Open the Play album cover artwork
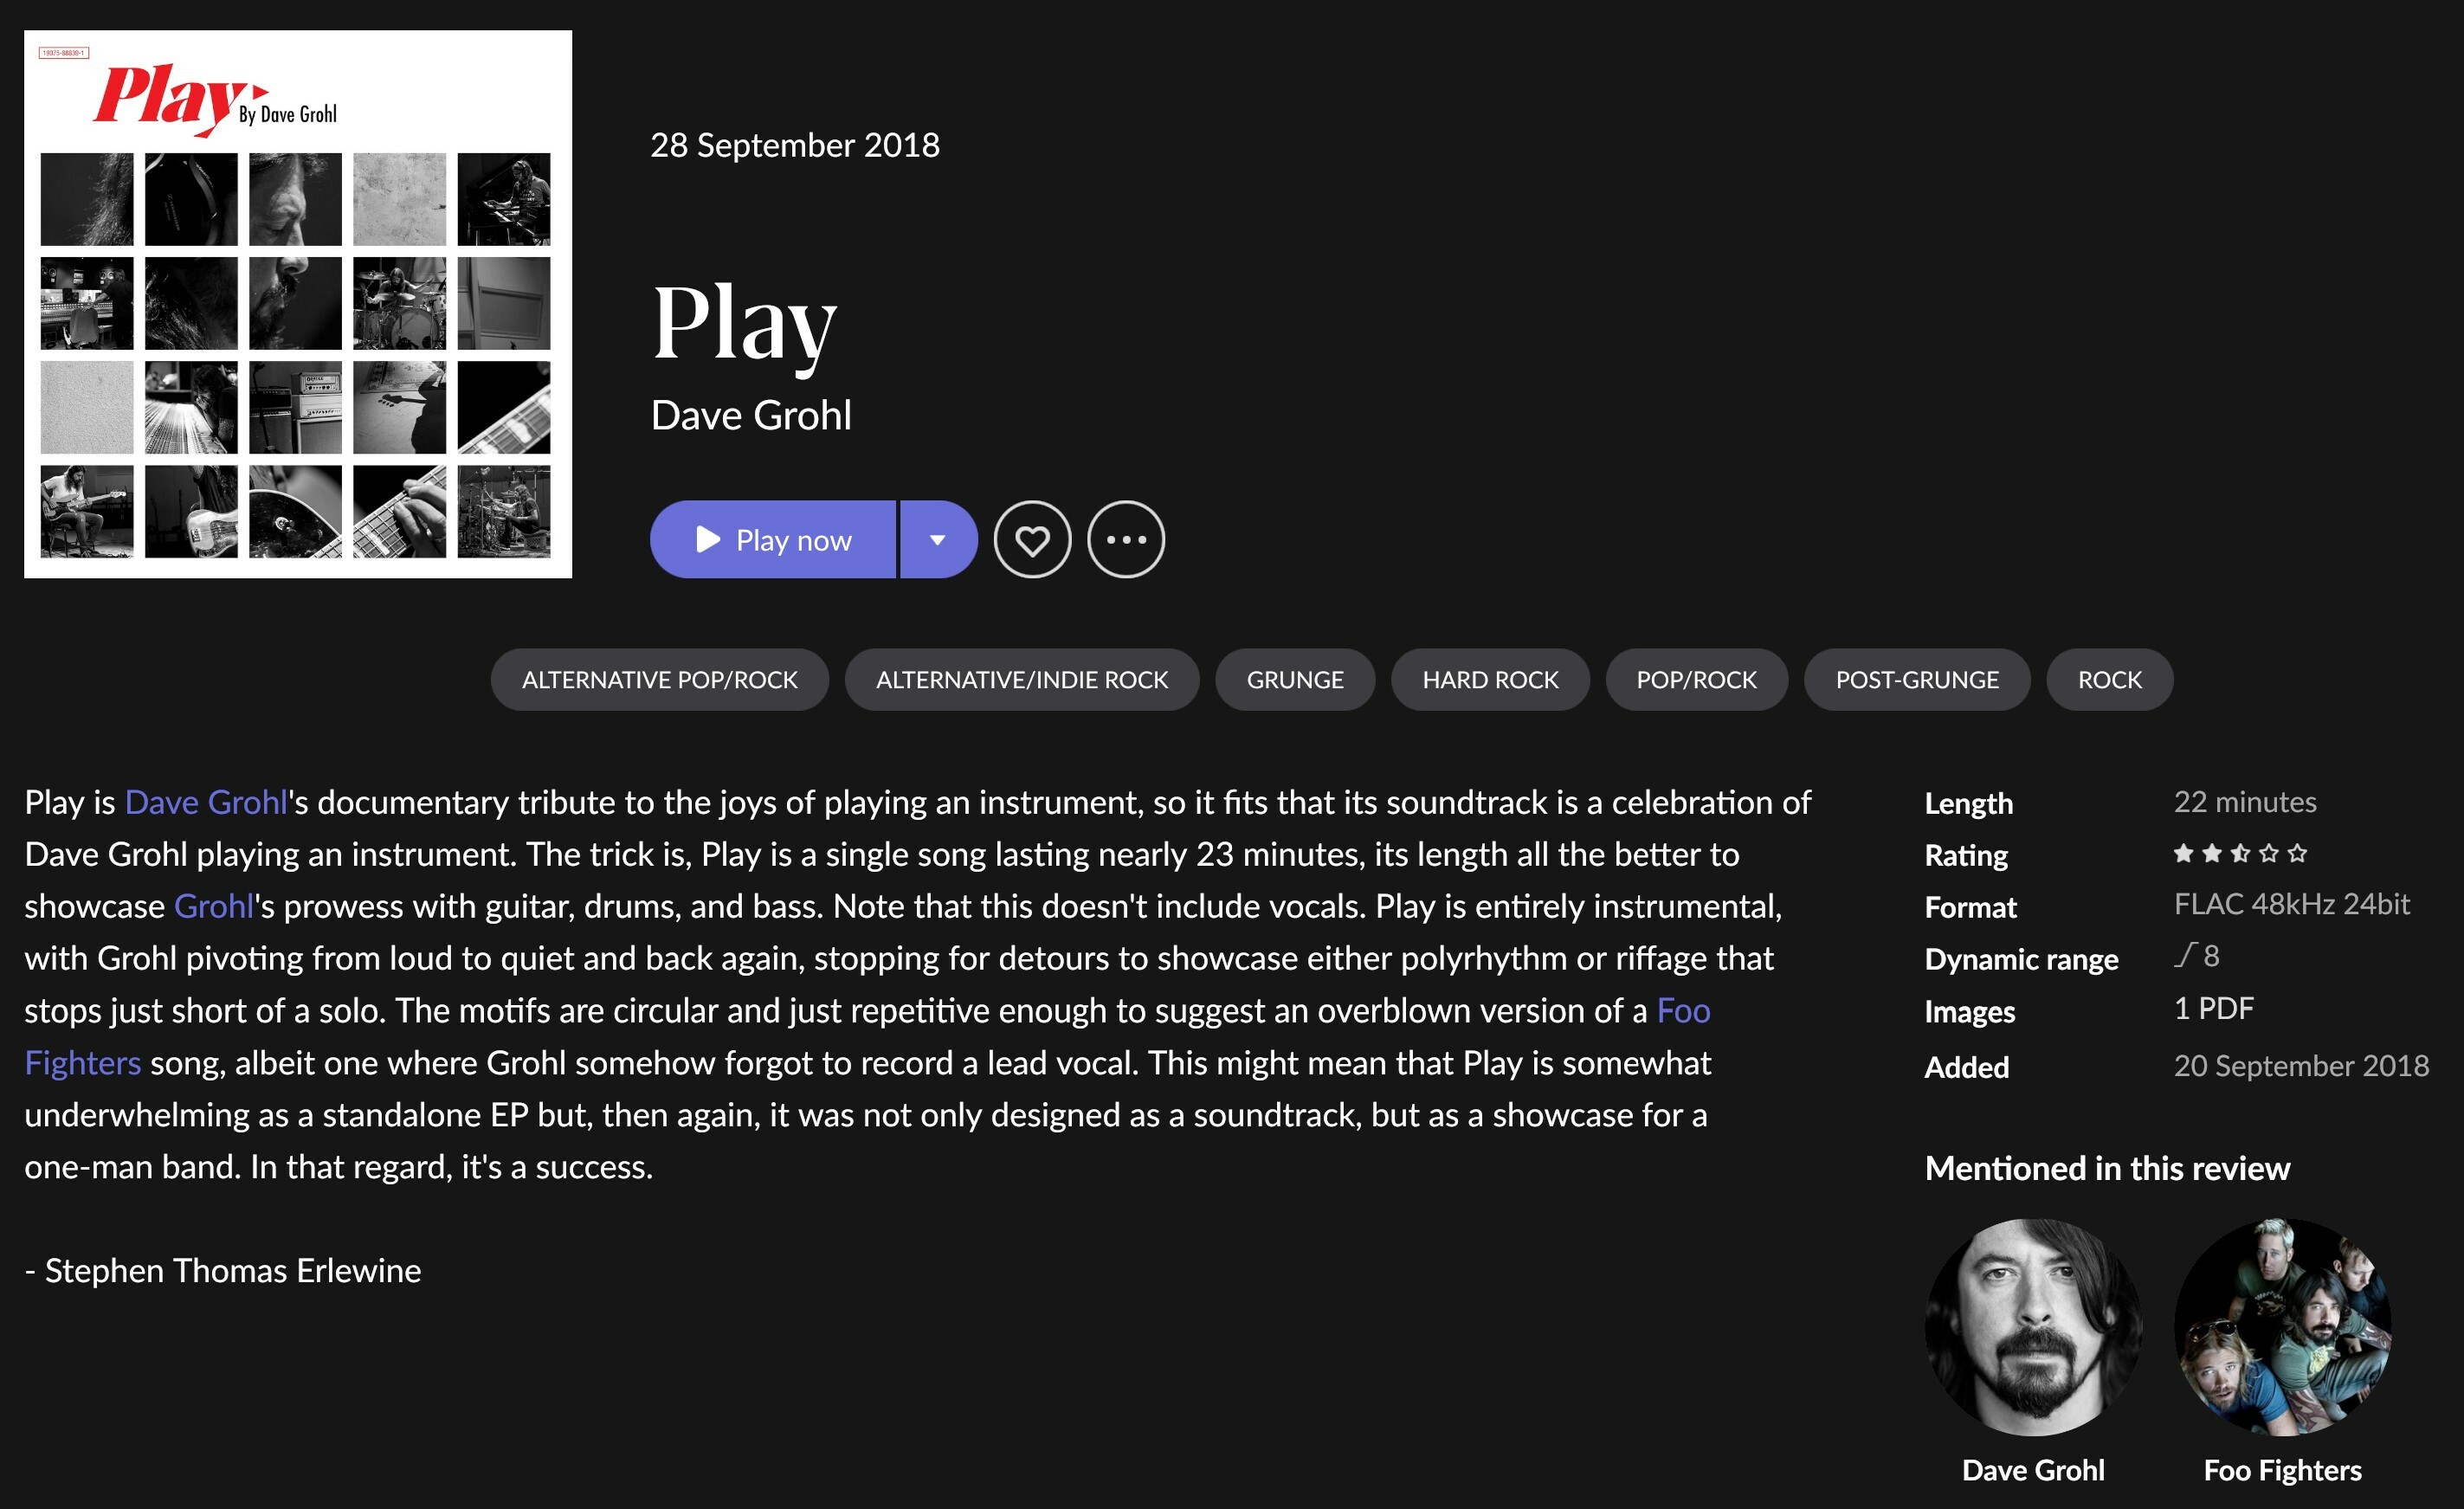2464x1509 pixels. 298,304
